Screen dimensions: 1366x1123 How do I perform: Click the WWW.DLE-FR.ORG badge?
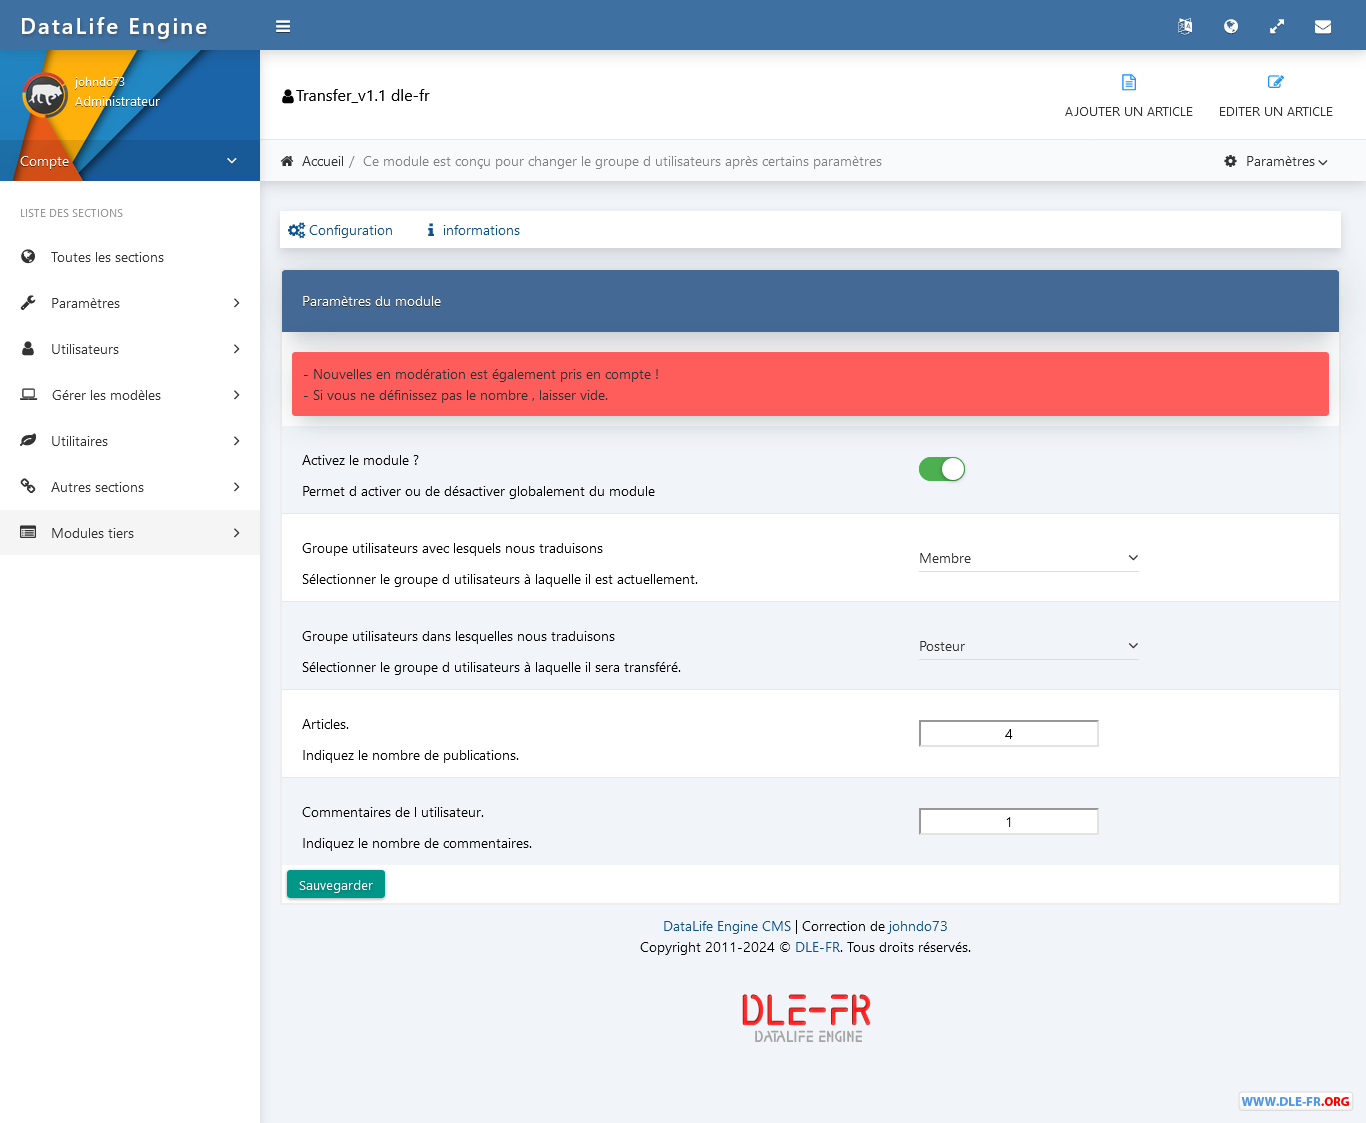pos(1296,1101)
